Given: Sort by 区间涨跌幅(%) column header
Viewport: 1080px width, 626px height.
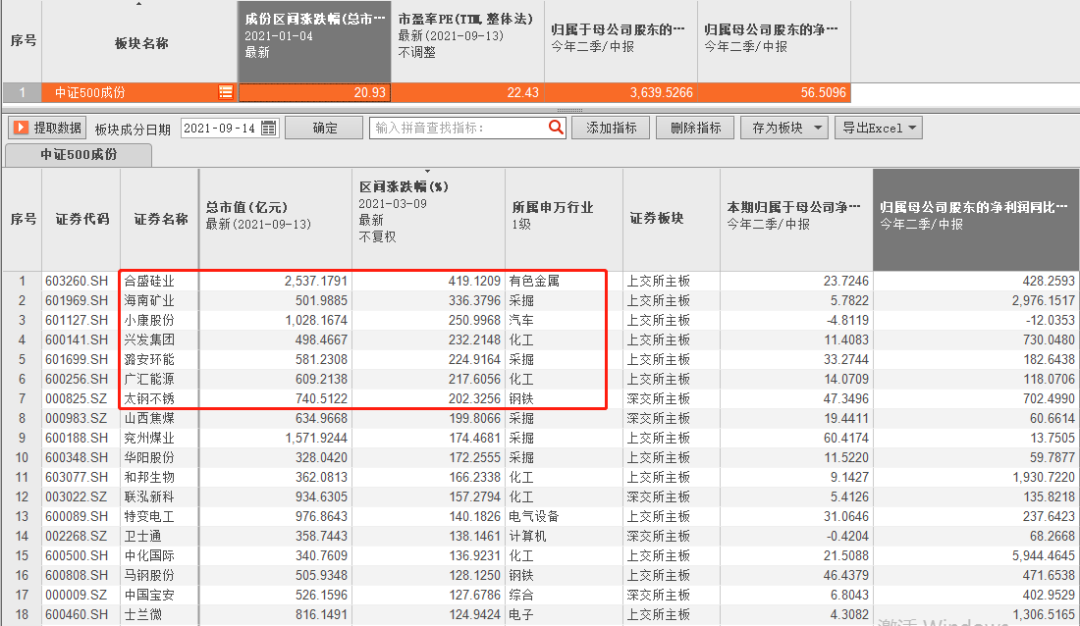Looking at the screenshot, I should coord(428,220).
